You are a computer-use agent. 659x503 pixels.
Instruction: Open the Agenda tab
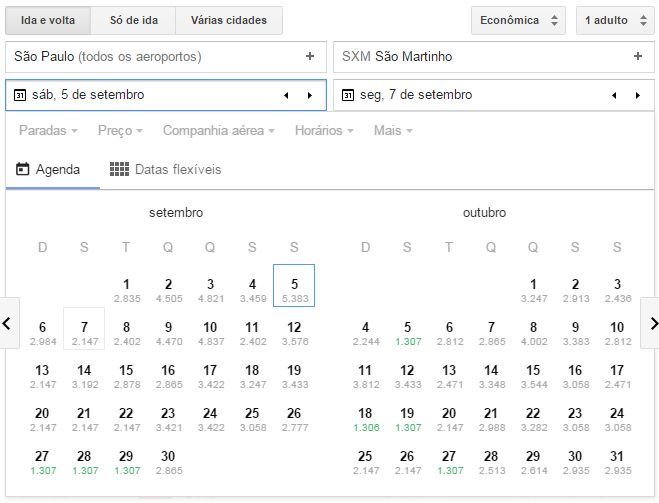click(x=48, y=169)
